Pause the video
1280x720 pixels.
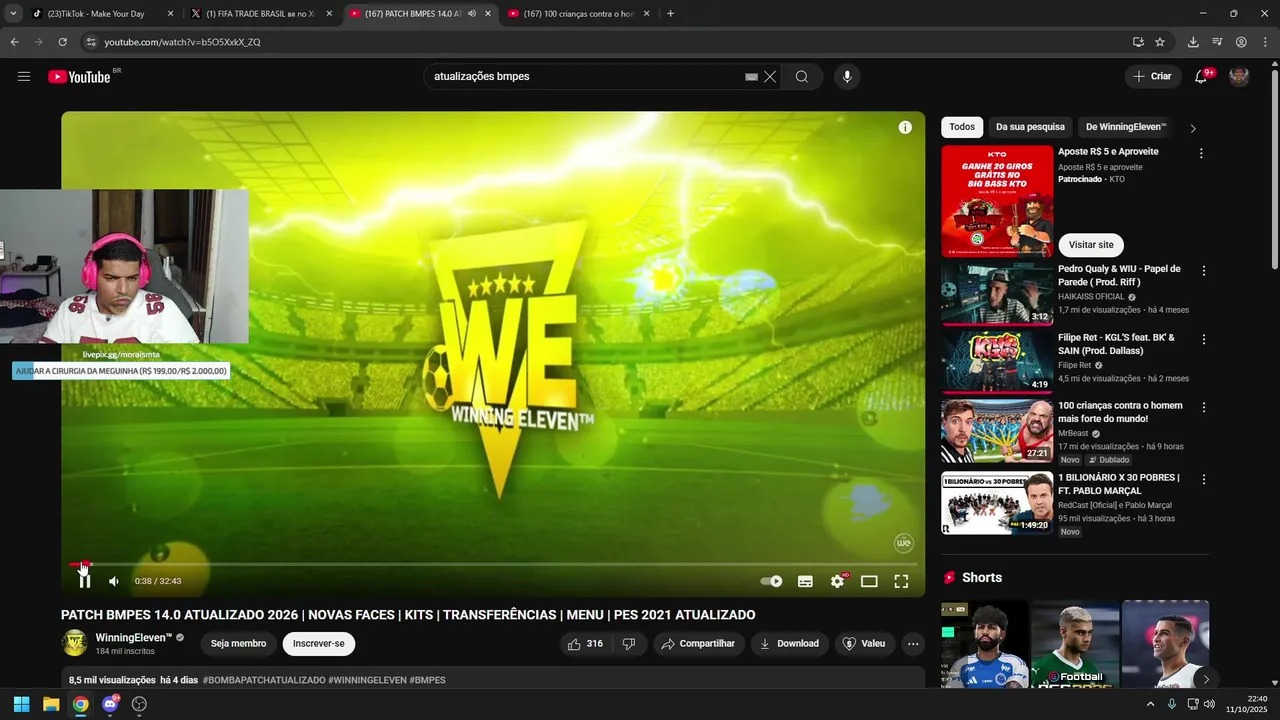click(85, 581)
